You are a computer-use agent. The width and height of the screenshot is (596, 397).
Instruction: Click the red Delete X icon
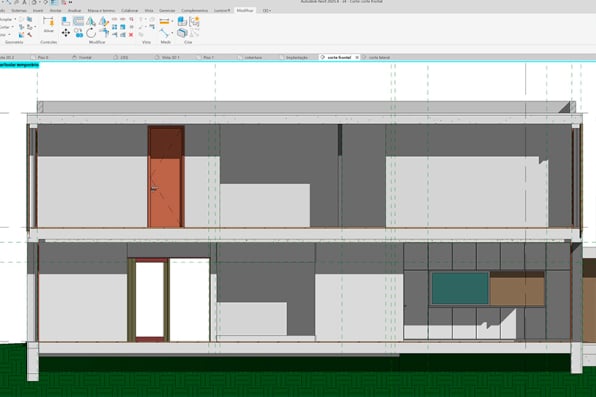131,35
